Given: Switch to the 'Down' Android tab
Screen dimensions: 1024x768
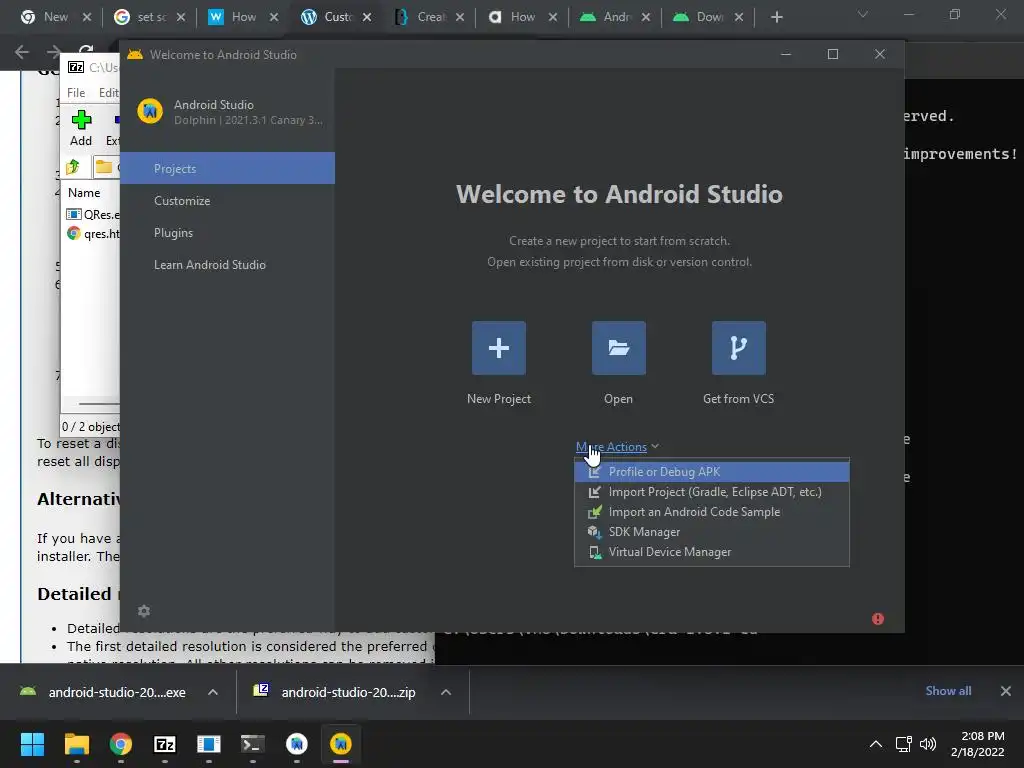Looking at the screenshot, I should point(707,17).
